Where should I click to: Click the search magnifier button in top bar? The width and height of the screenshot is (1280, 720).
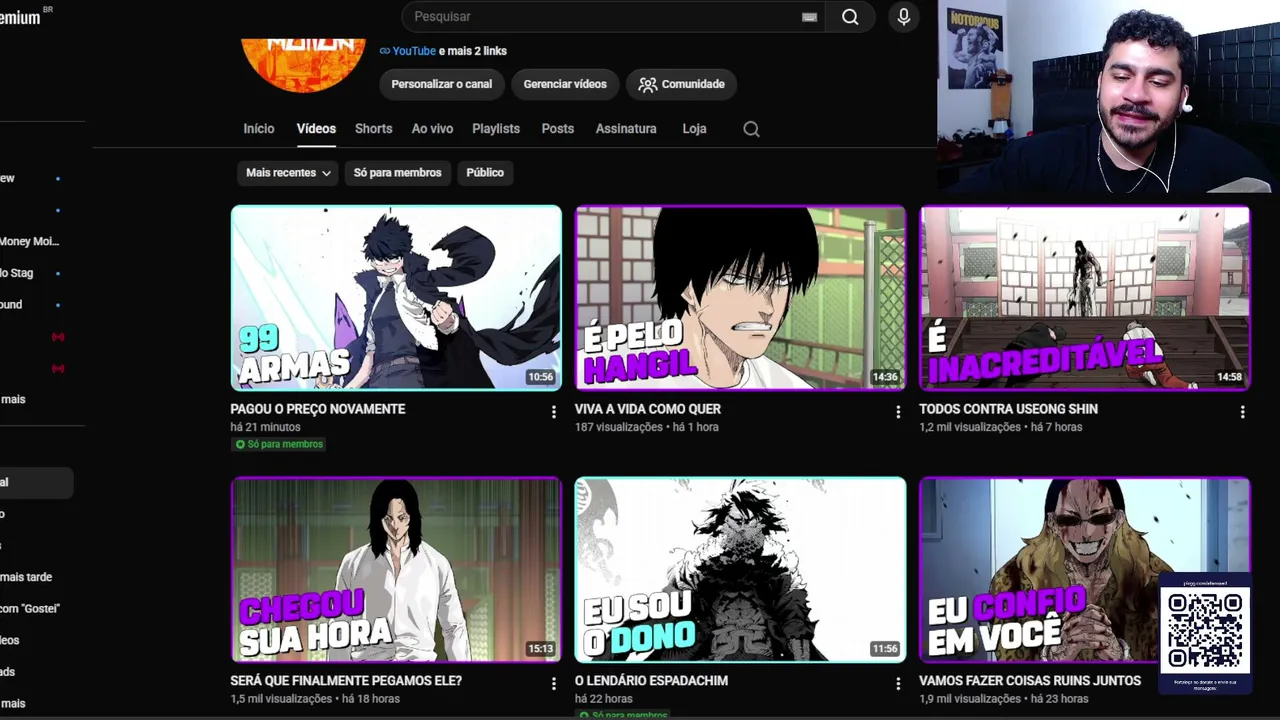[x=850, y=16]
